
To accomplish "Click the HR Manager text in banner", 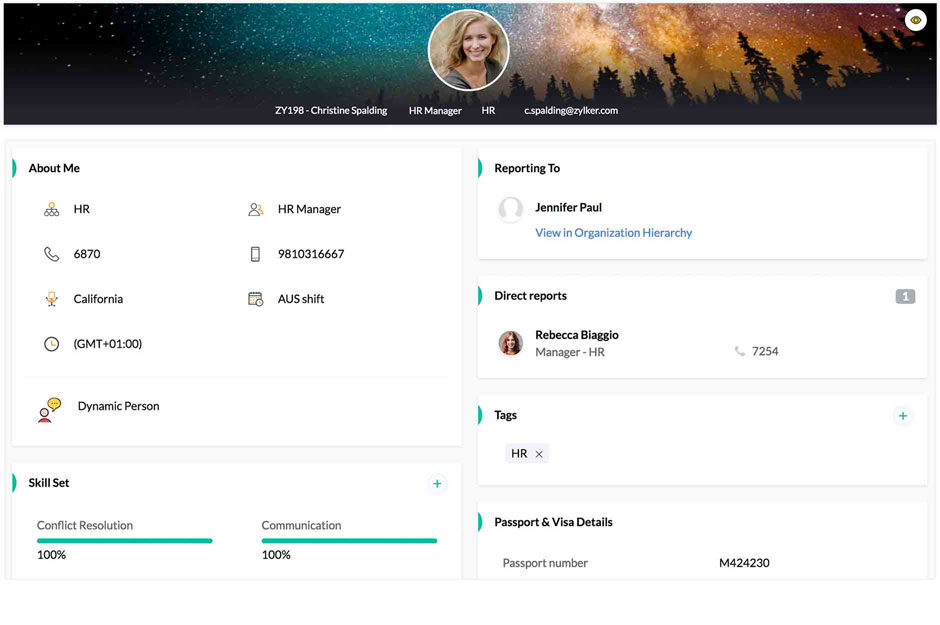I will point(435,110).
